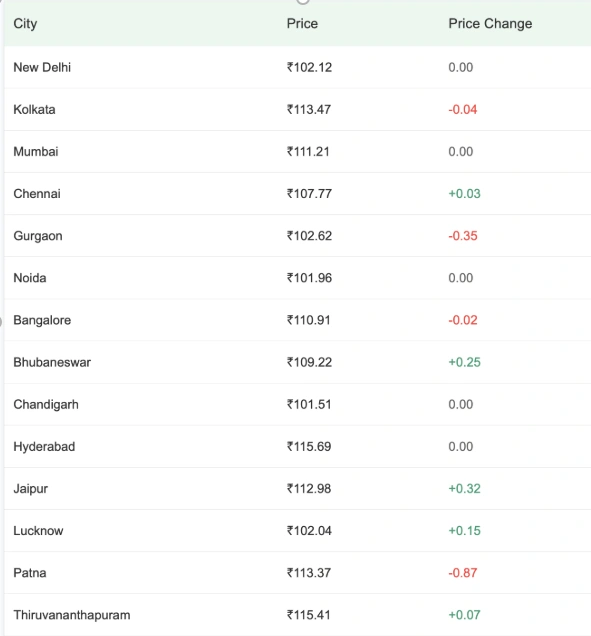Image resolution: width=591 pixels, height=636 pixels.
Task: Click the price ₹115.41
Action: (x=309, y=615)
